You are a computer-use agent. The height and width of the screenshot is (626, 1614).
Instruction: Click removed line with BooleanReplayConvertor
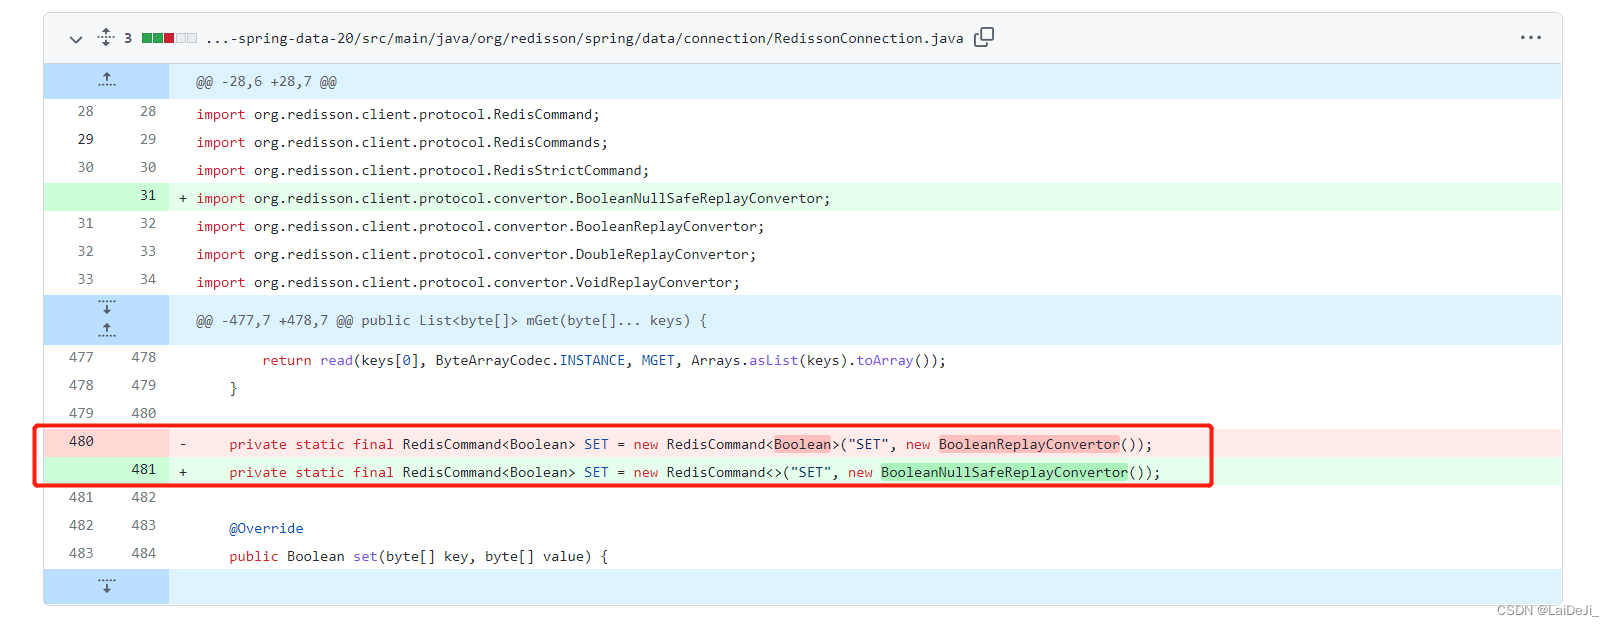coord(690,445)
